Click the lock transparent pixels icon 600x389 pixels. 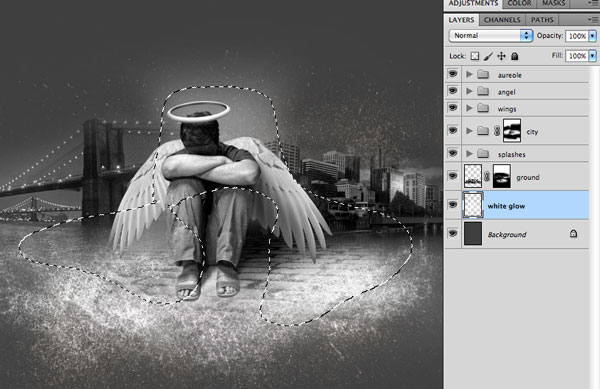point(474,56)
